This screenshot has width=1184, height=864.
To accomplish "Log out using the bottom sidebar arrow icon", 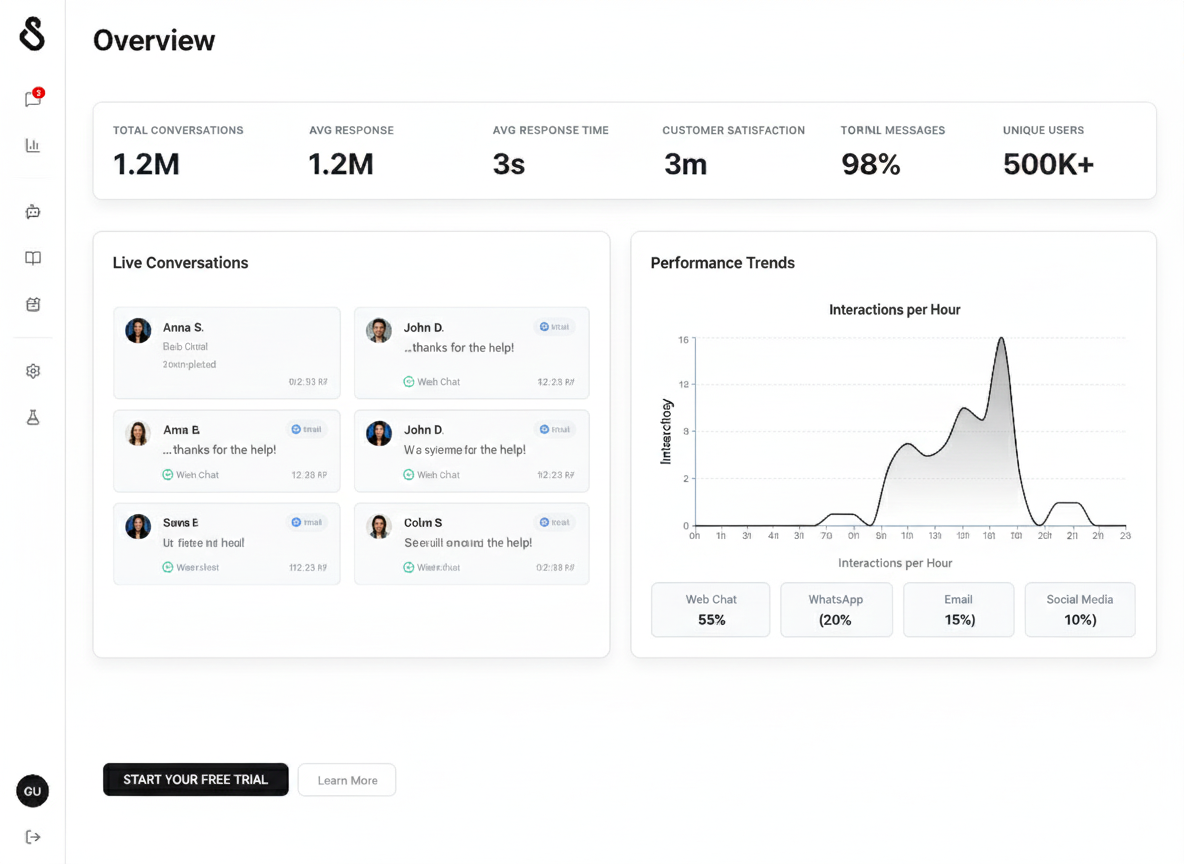I will tap(32, 837).
